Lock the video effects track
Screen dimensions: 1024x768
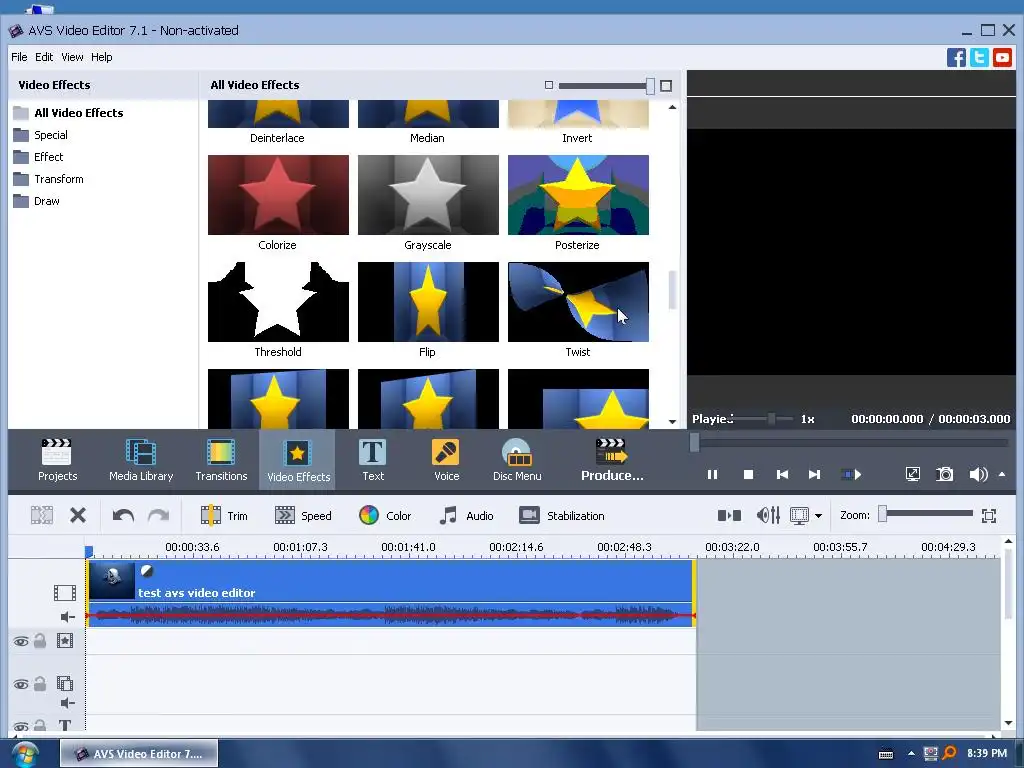[40, 641]
